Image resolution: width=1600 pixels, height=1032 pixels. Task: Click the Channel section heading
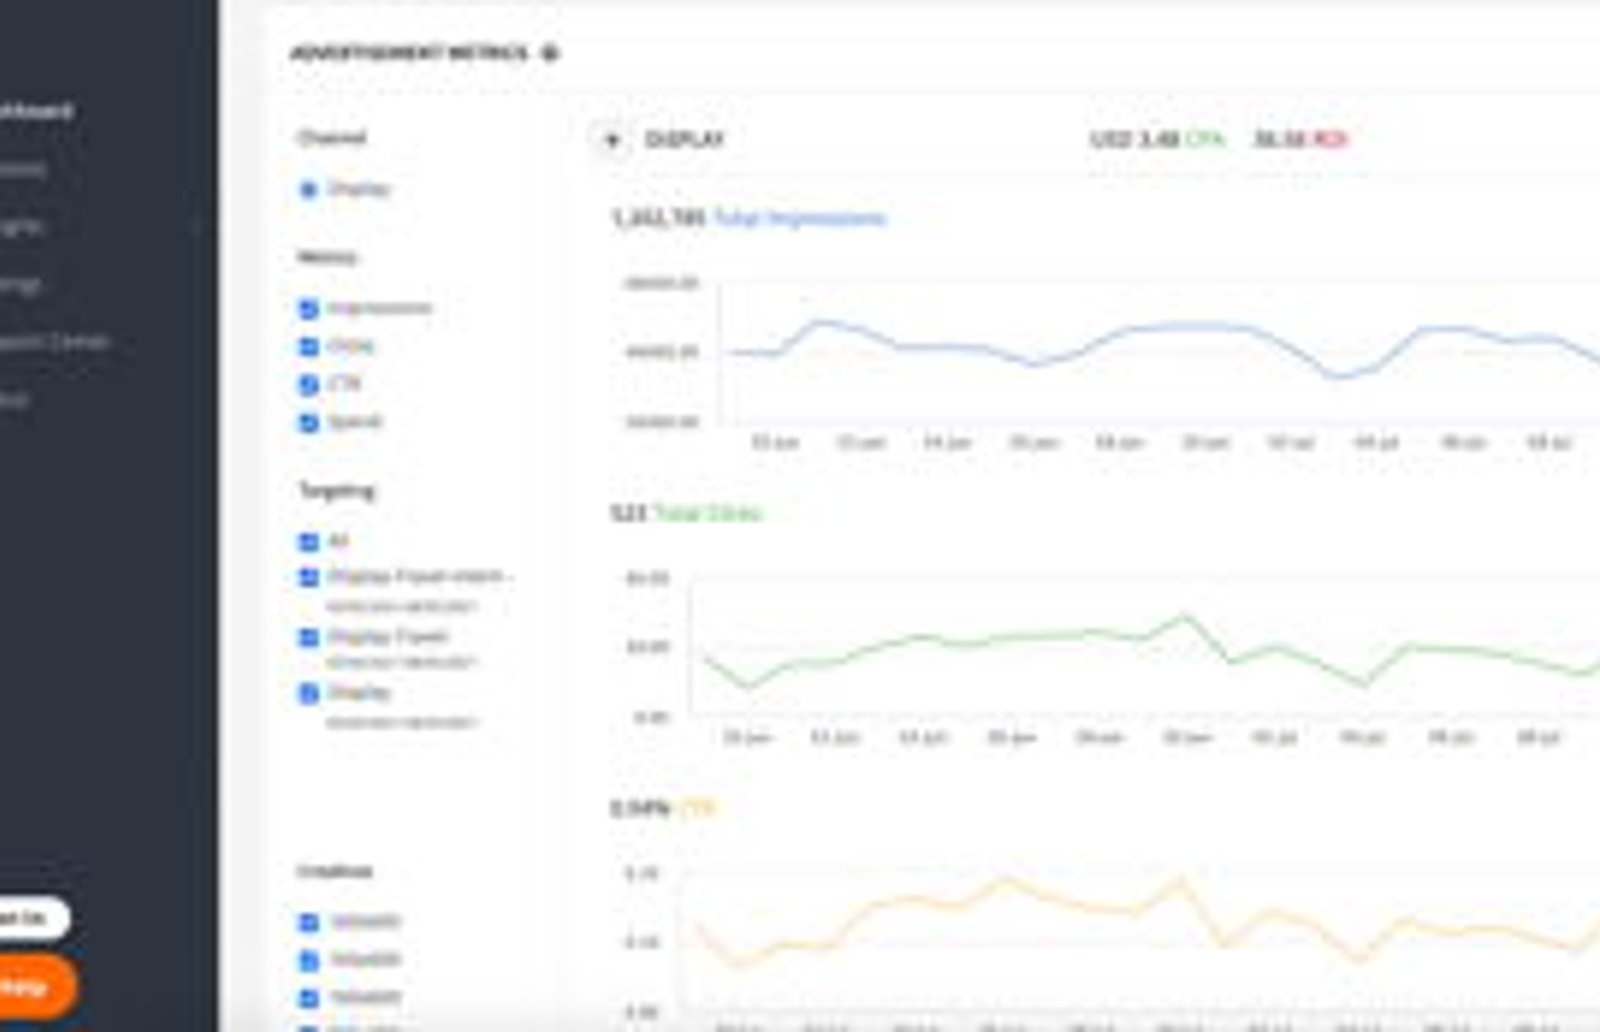point(332,137)
